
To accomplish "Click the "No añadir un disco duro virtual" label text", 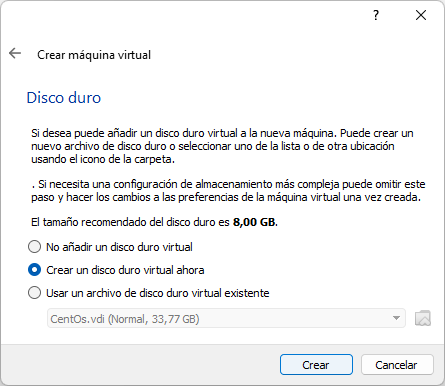I will coord(119,247).
